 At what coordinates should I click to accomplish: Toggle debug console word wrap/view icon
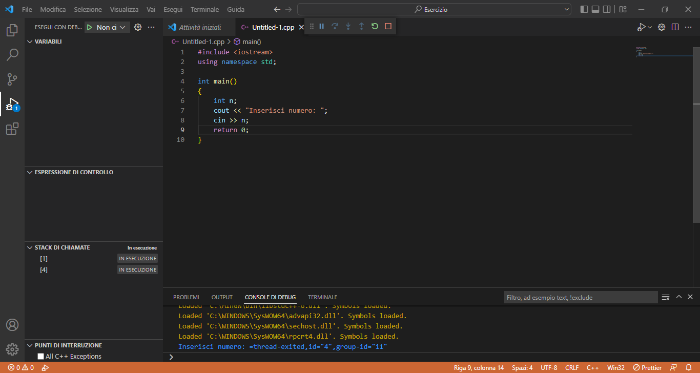(x=665, y=297)
